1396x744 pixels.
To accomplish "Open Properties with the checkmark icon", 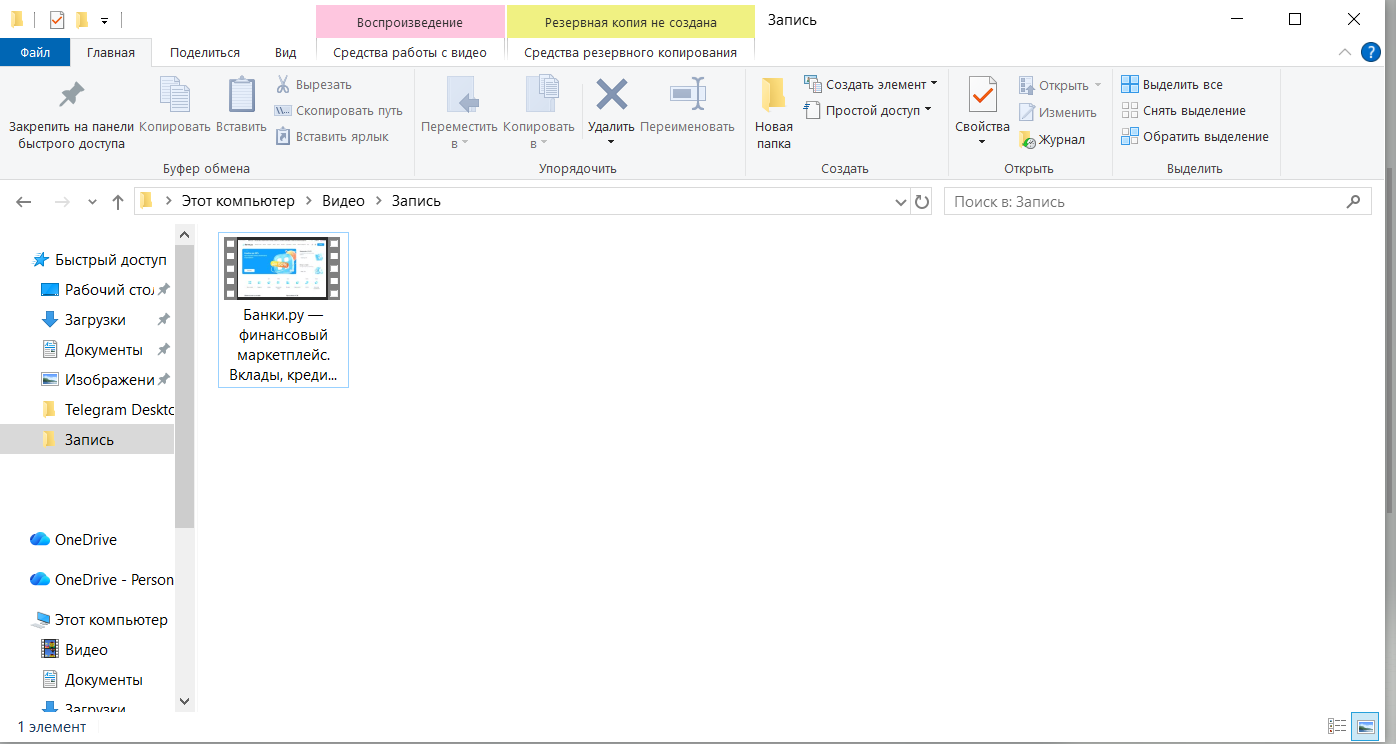I will point(982,96).
